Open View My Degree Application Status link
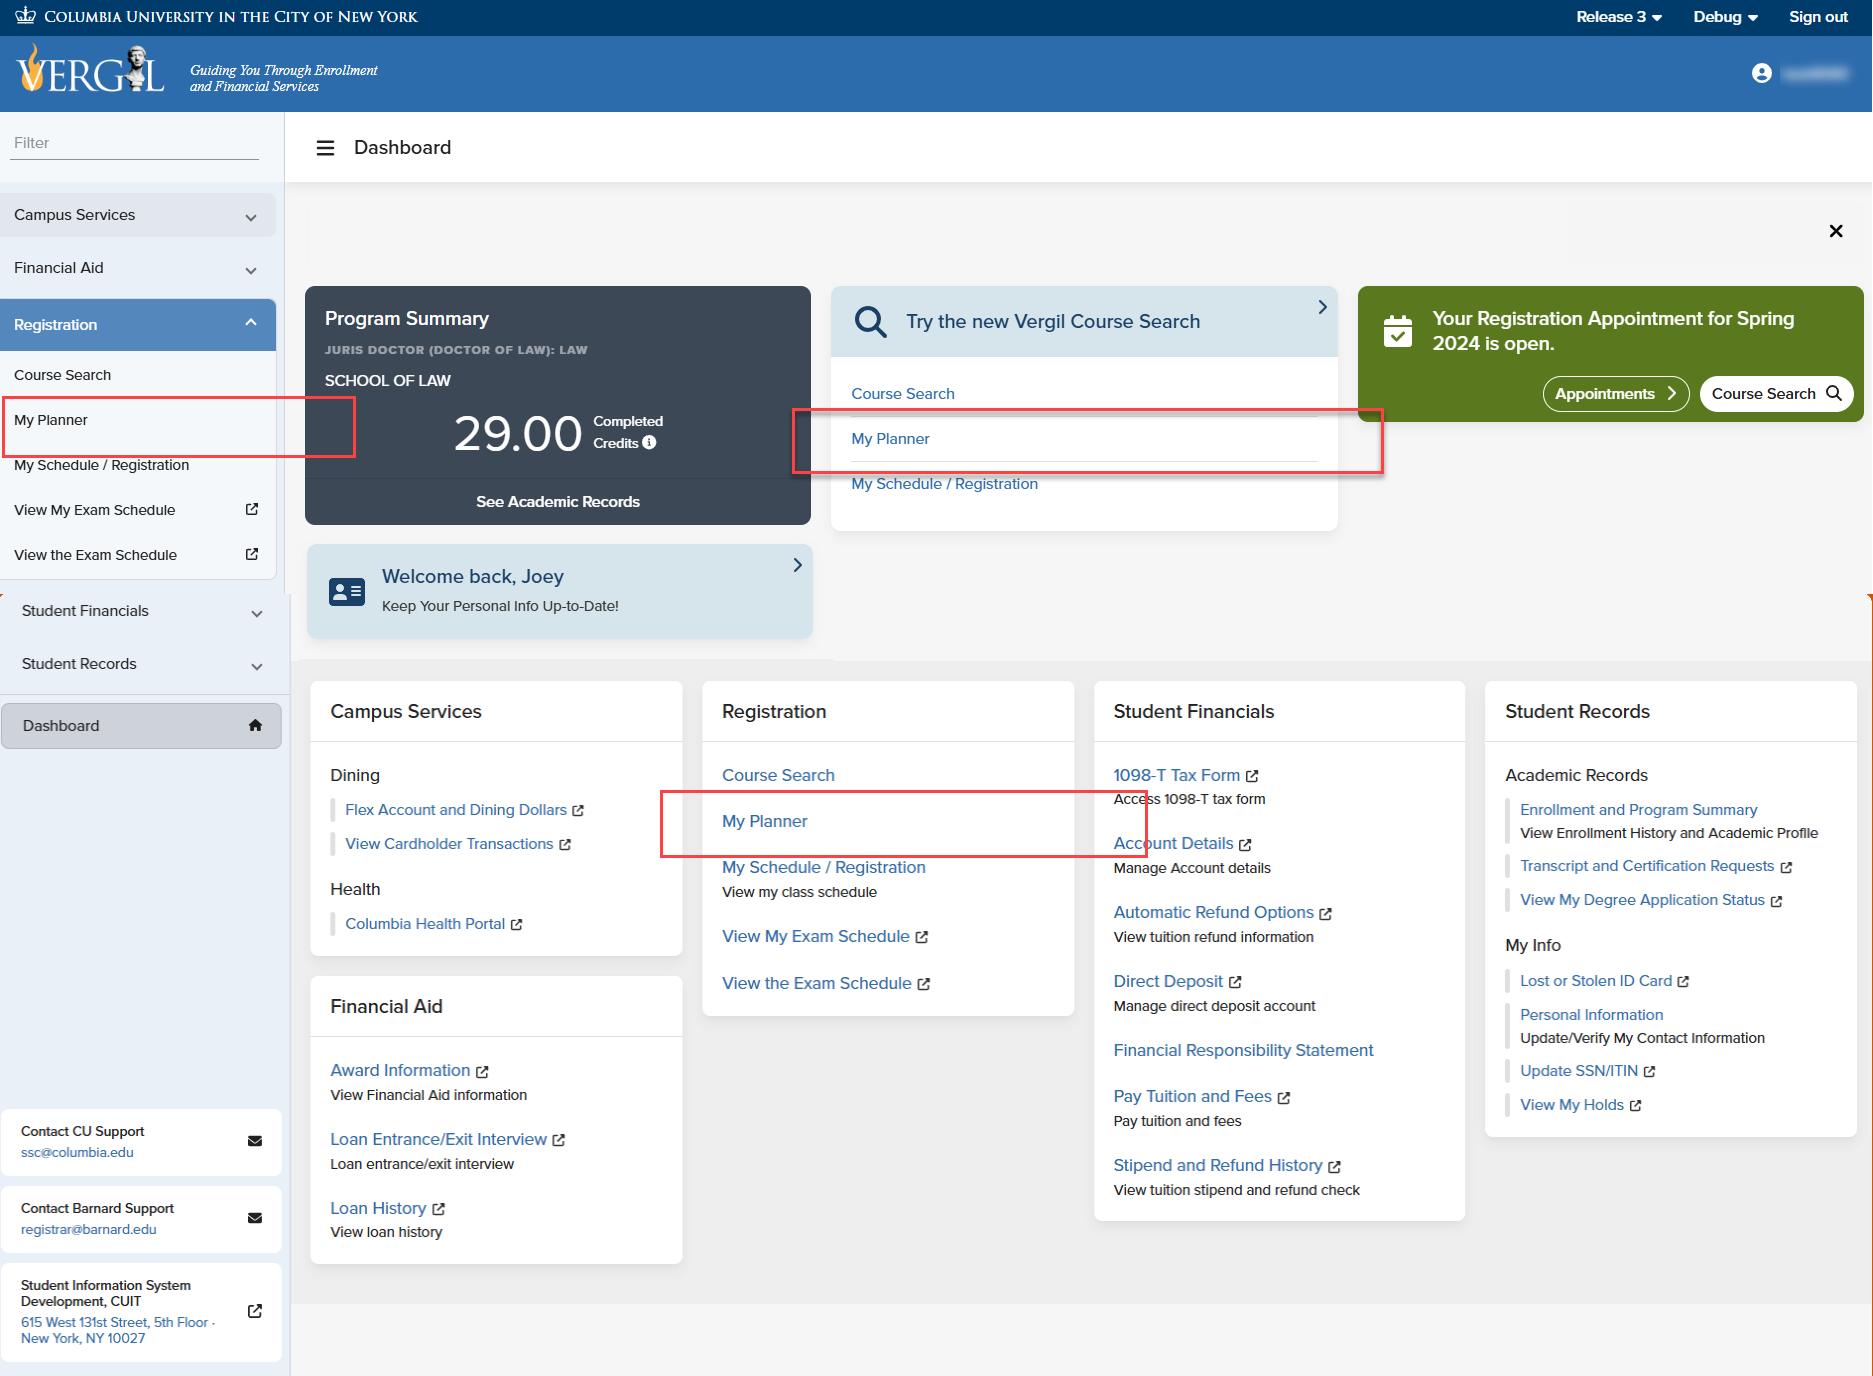The image size is (1873, 1376). tap(1642, 900)
